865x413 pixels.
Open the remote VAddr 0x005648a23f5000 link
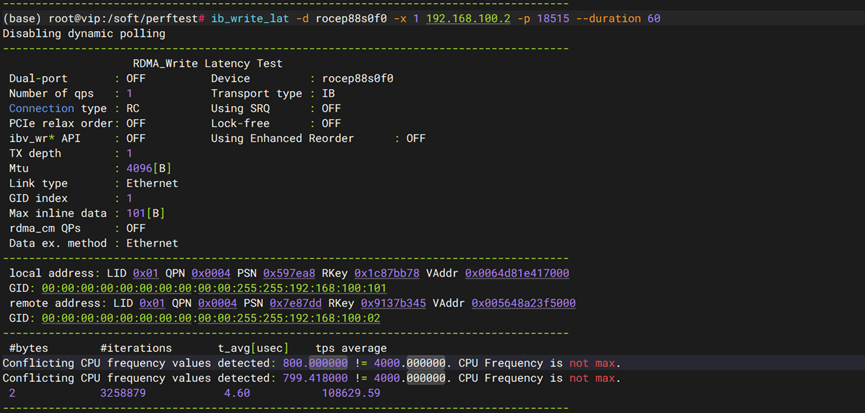[524, 303]
